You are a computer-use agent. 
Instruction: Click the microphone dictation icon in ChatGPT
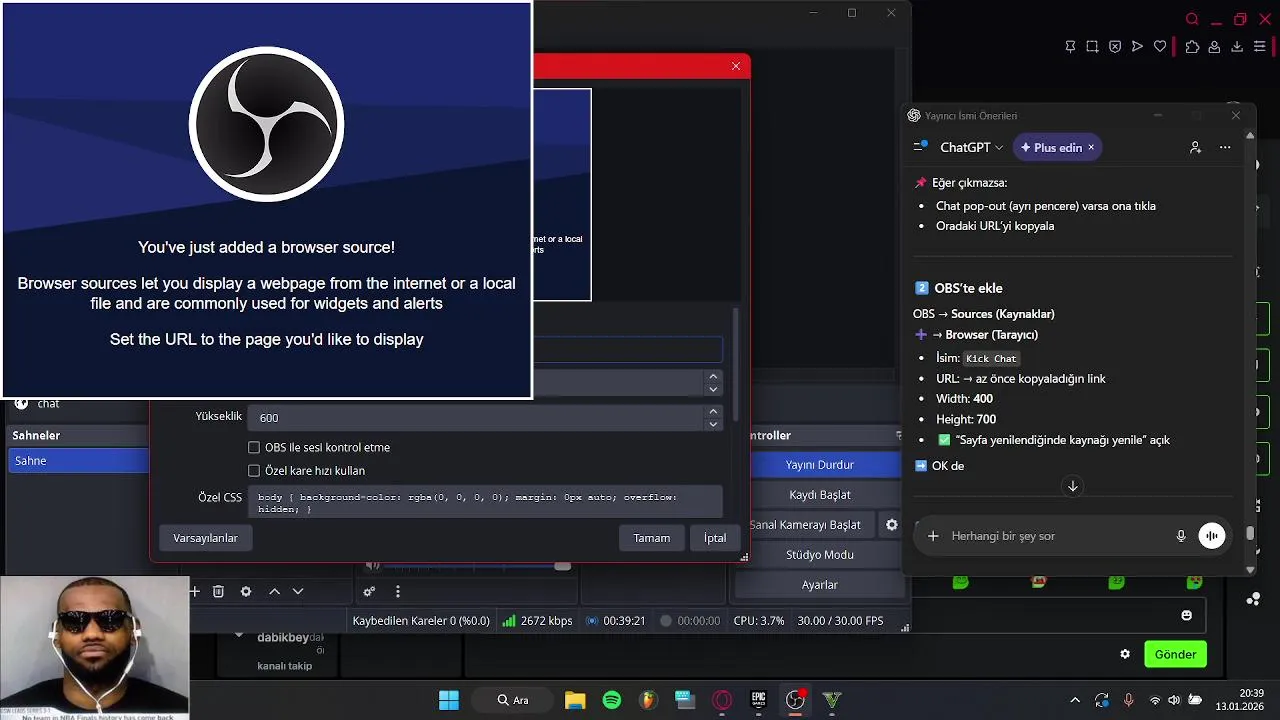[1181, 536]
